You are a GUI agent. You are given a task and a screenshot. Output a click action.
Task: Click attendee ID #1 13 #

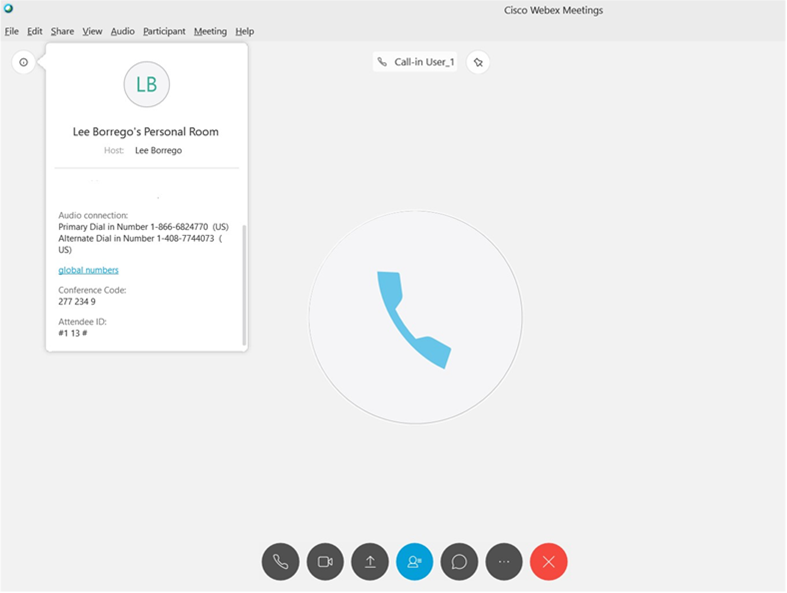click(x=73, y=333)
